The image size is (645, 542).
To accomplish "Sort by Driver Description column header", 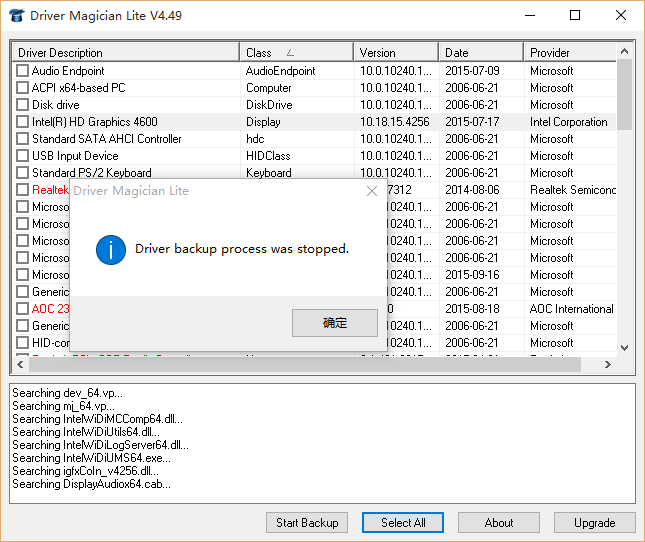I will pyautogui.click(x=125, y=52).
